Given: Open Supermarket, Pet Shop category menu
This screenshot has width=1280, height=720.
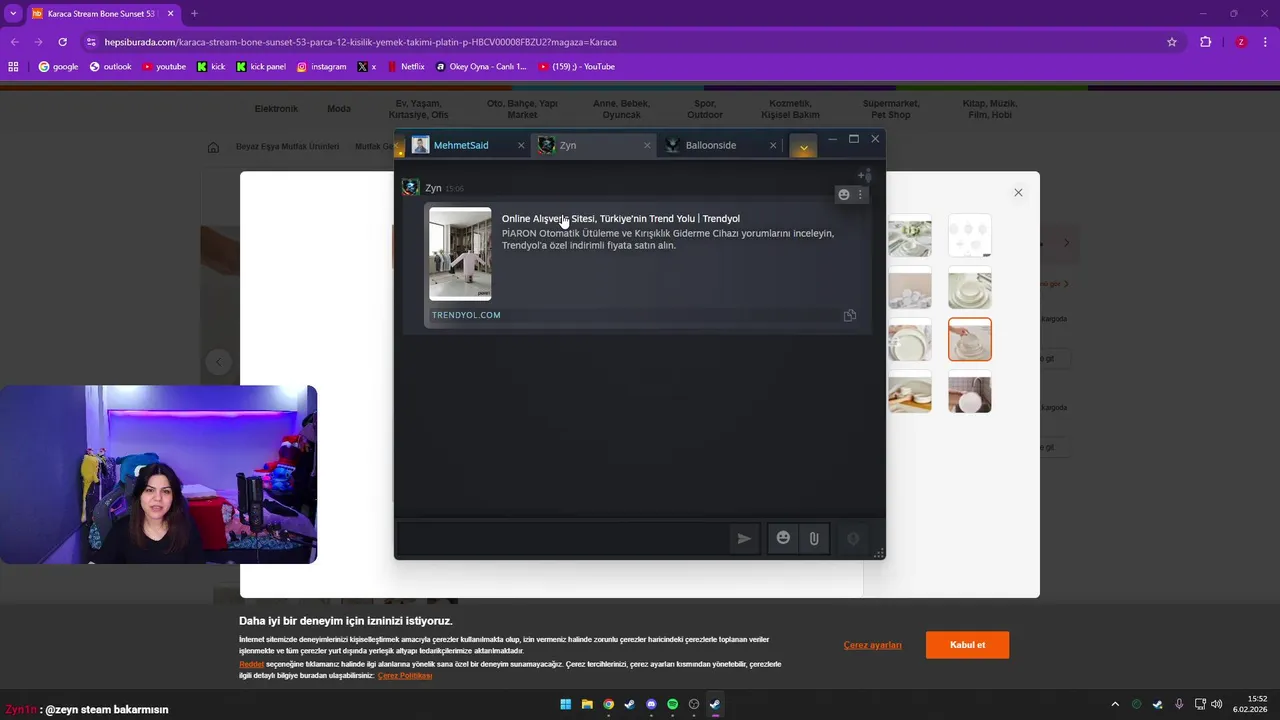Looking at the screenshot, I should pos(891,109).
